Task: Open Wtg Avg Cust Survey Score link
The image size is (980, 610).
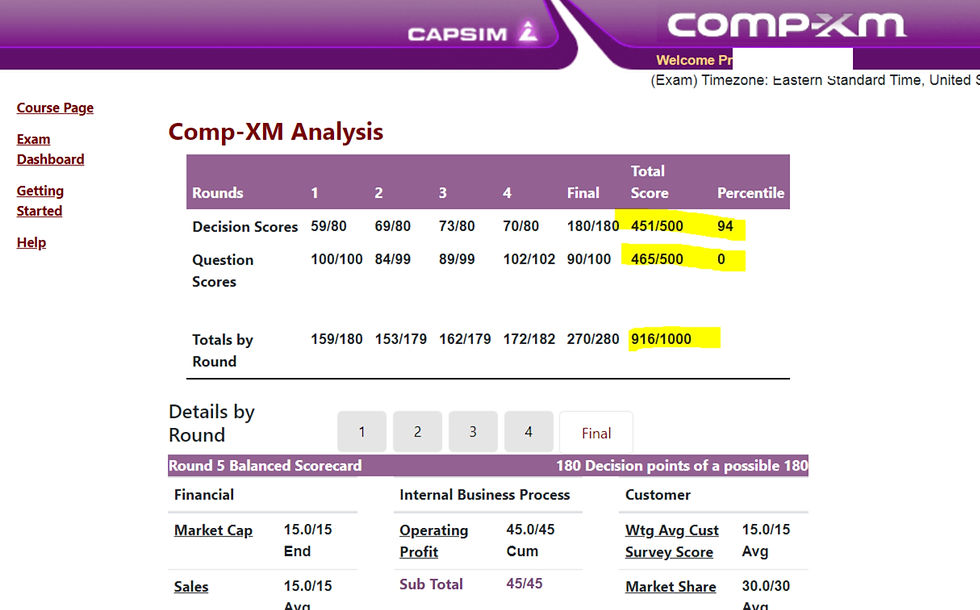Action: tap(672, 541)
